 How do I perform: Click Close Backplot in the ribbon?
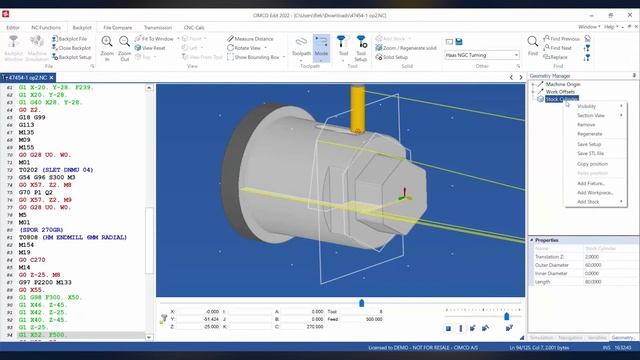(x=71, y=48)
